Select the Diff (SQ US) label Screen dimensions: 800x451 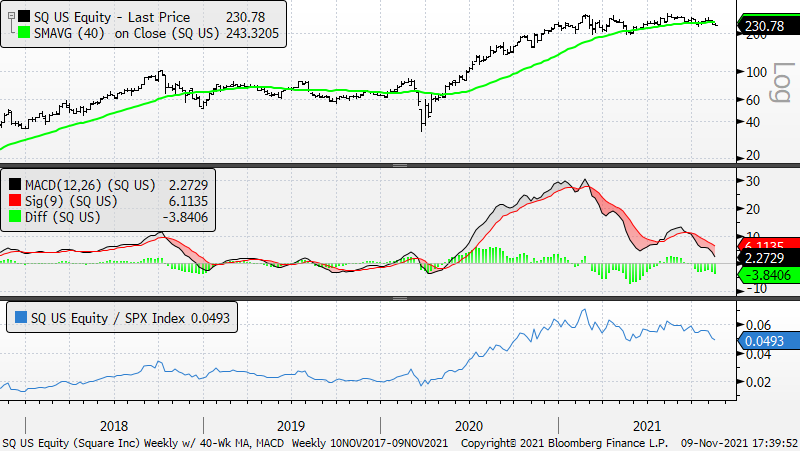(x=62, y=217)
